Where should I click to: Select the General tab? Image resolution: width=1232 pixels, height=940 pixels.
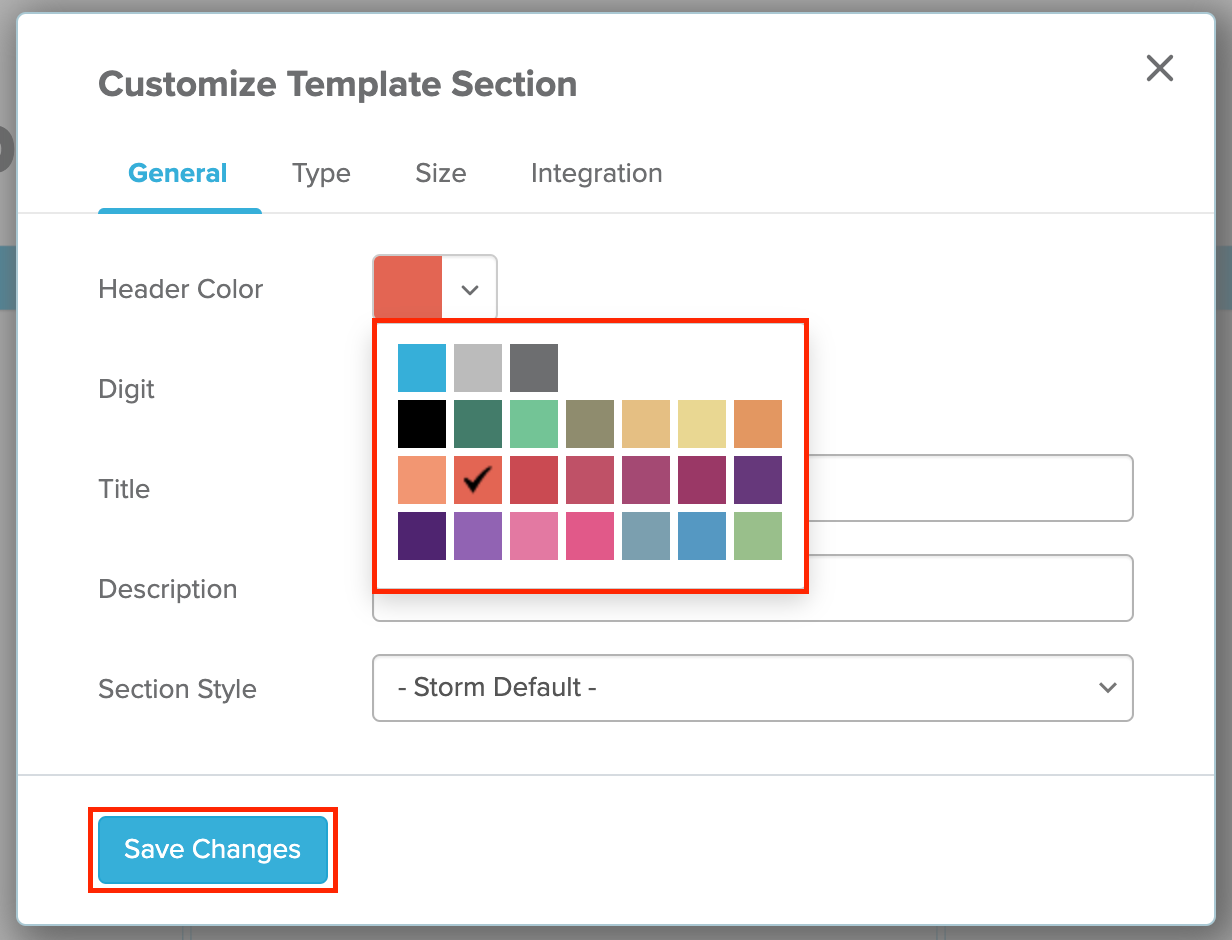(178, 173)
